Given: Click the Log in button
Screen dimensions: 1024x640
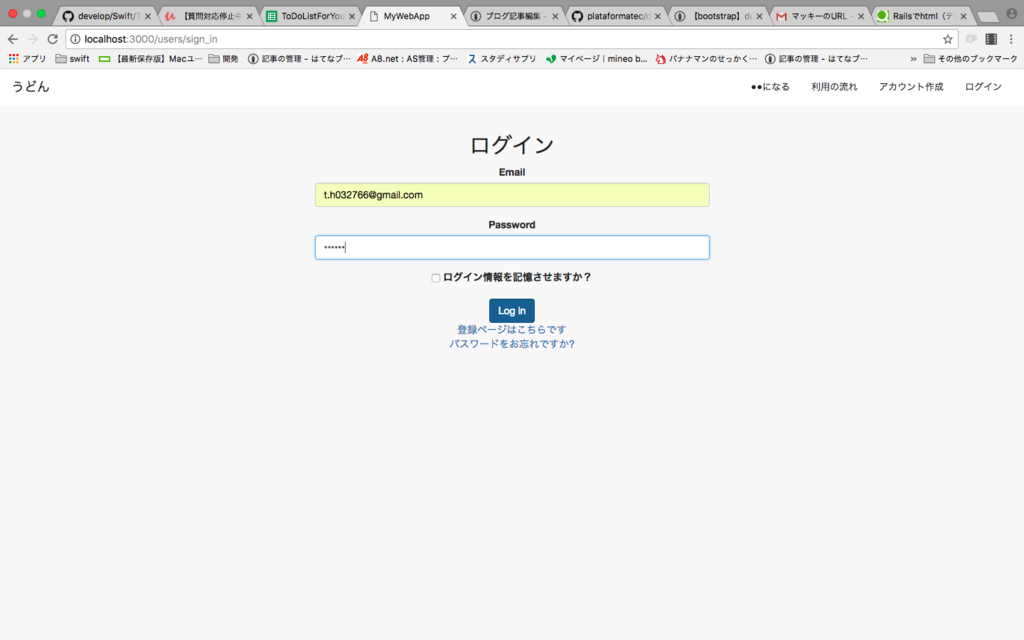Looking at the screenshot, I should pyautogui.click(x=511, y=310).
